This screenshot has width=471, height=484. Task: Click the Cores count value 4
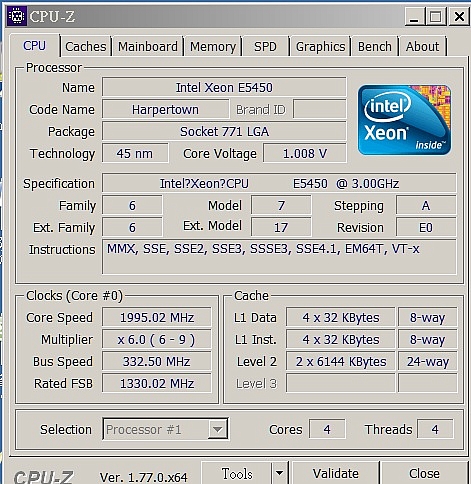coord(327,429)
